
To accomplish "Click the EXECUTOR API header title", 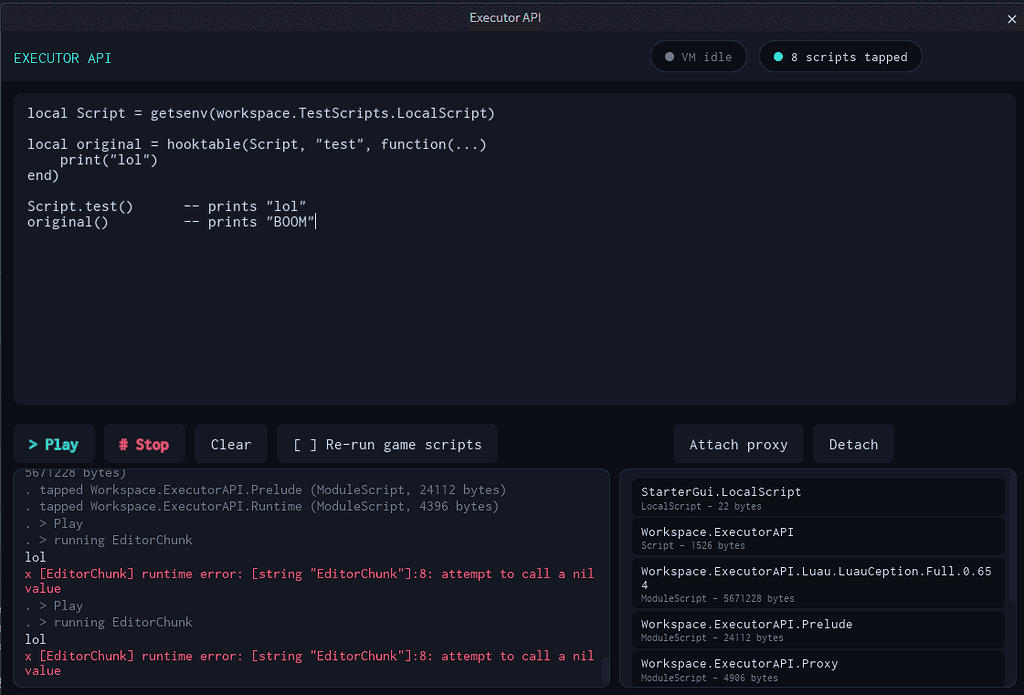I will (x=63, y=58).
